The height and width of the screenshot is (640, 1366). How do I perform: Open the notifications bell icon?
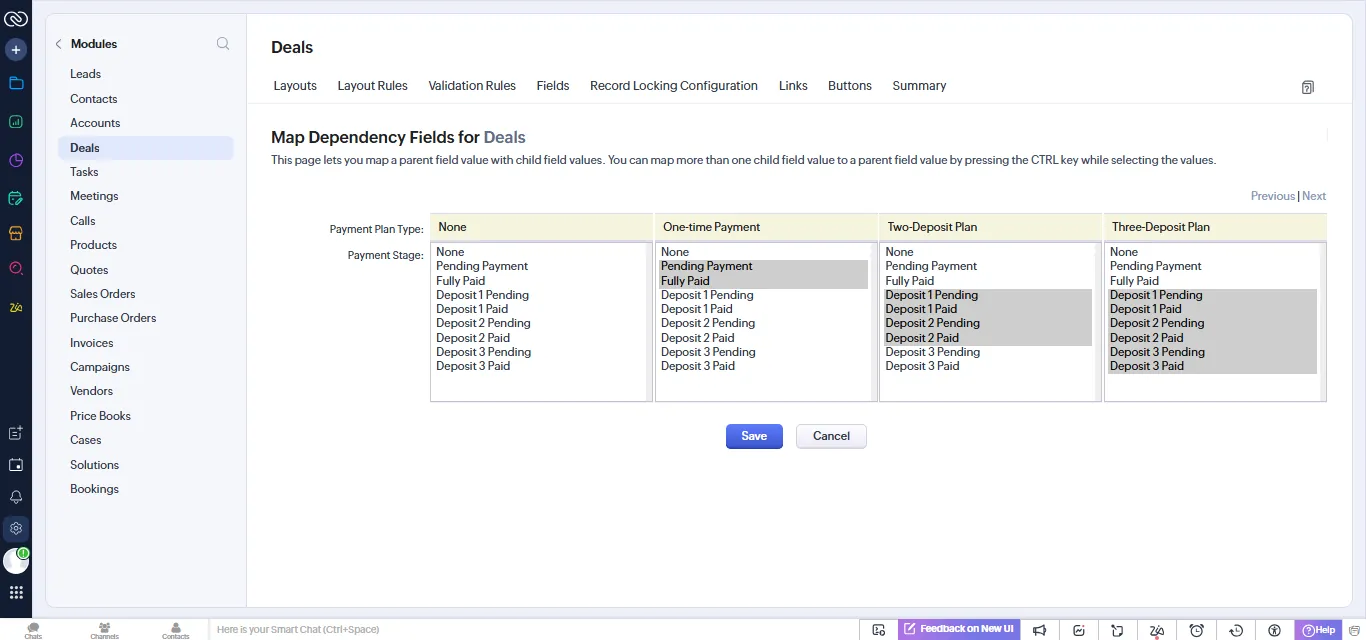[16, 497]
